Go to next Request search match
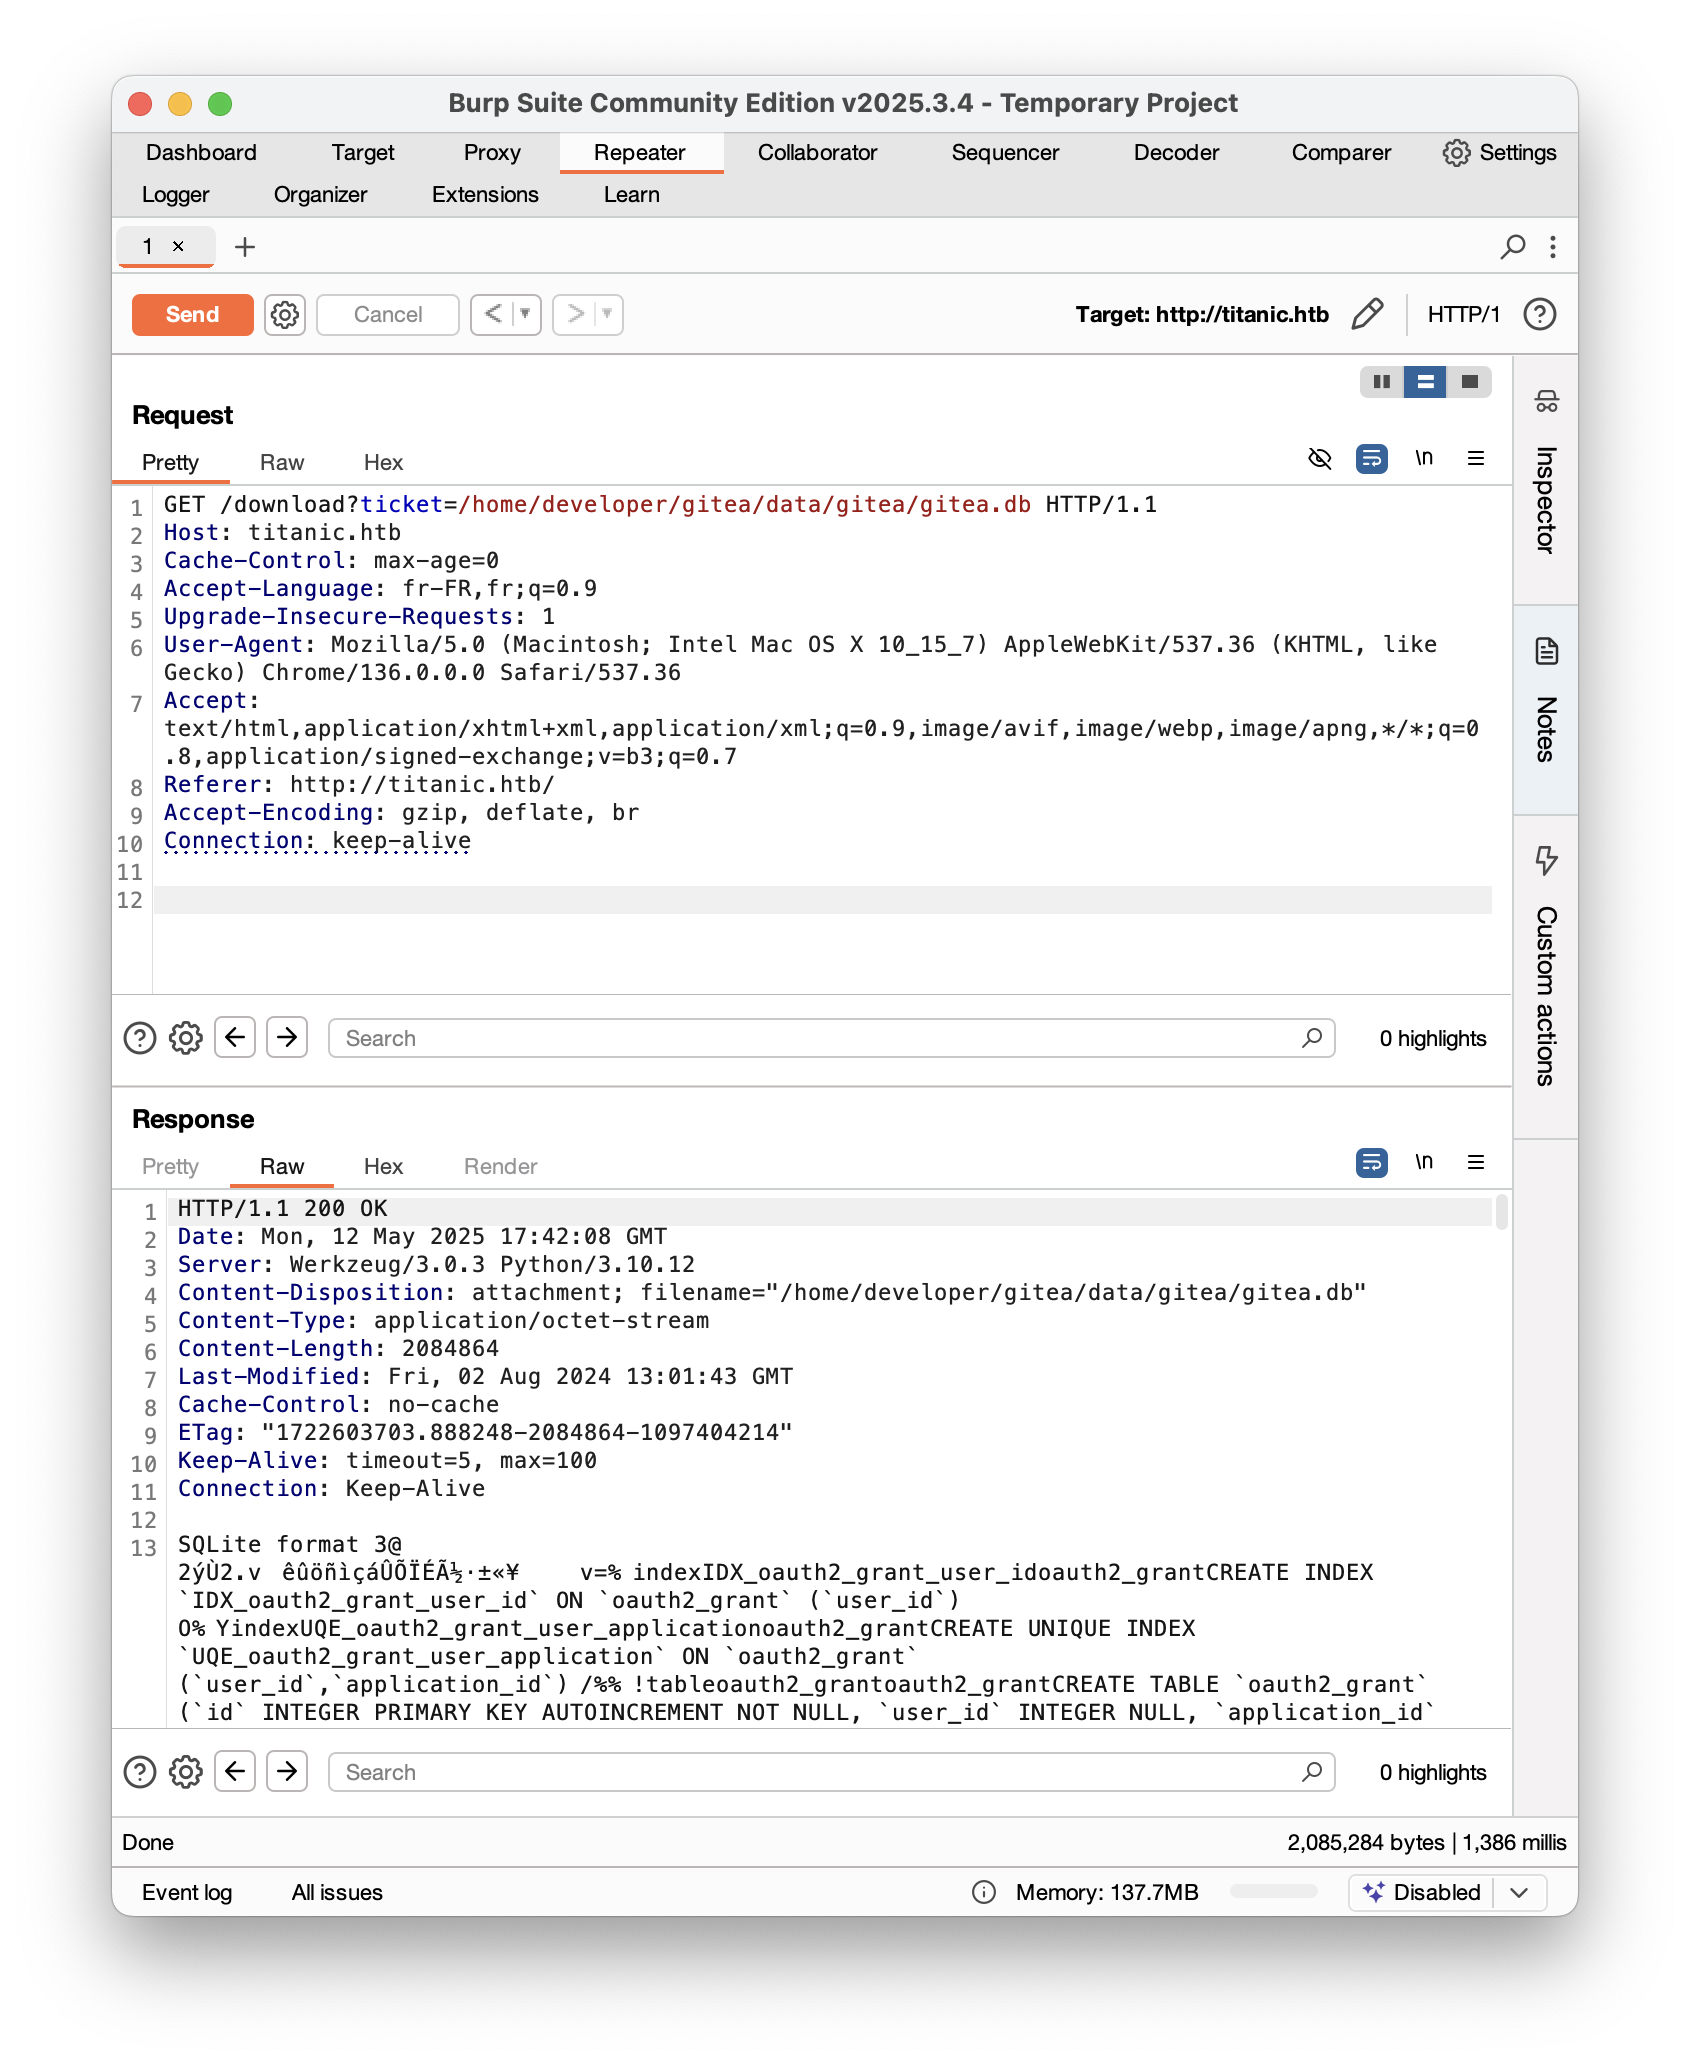 point(287,1038)
